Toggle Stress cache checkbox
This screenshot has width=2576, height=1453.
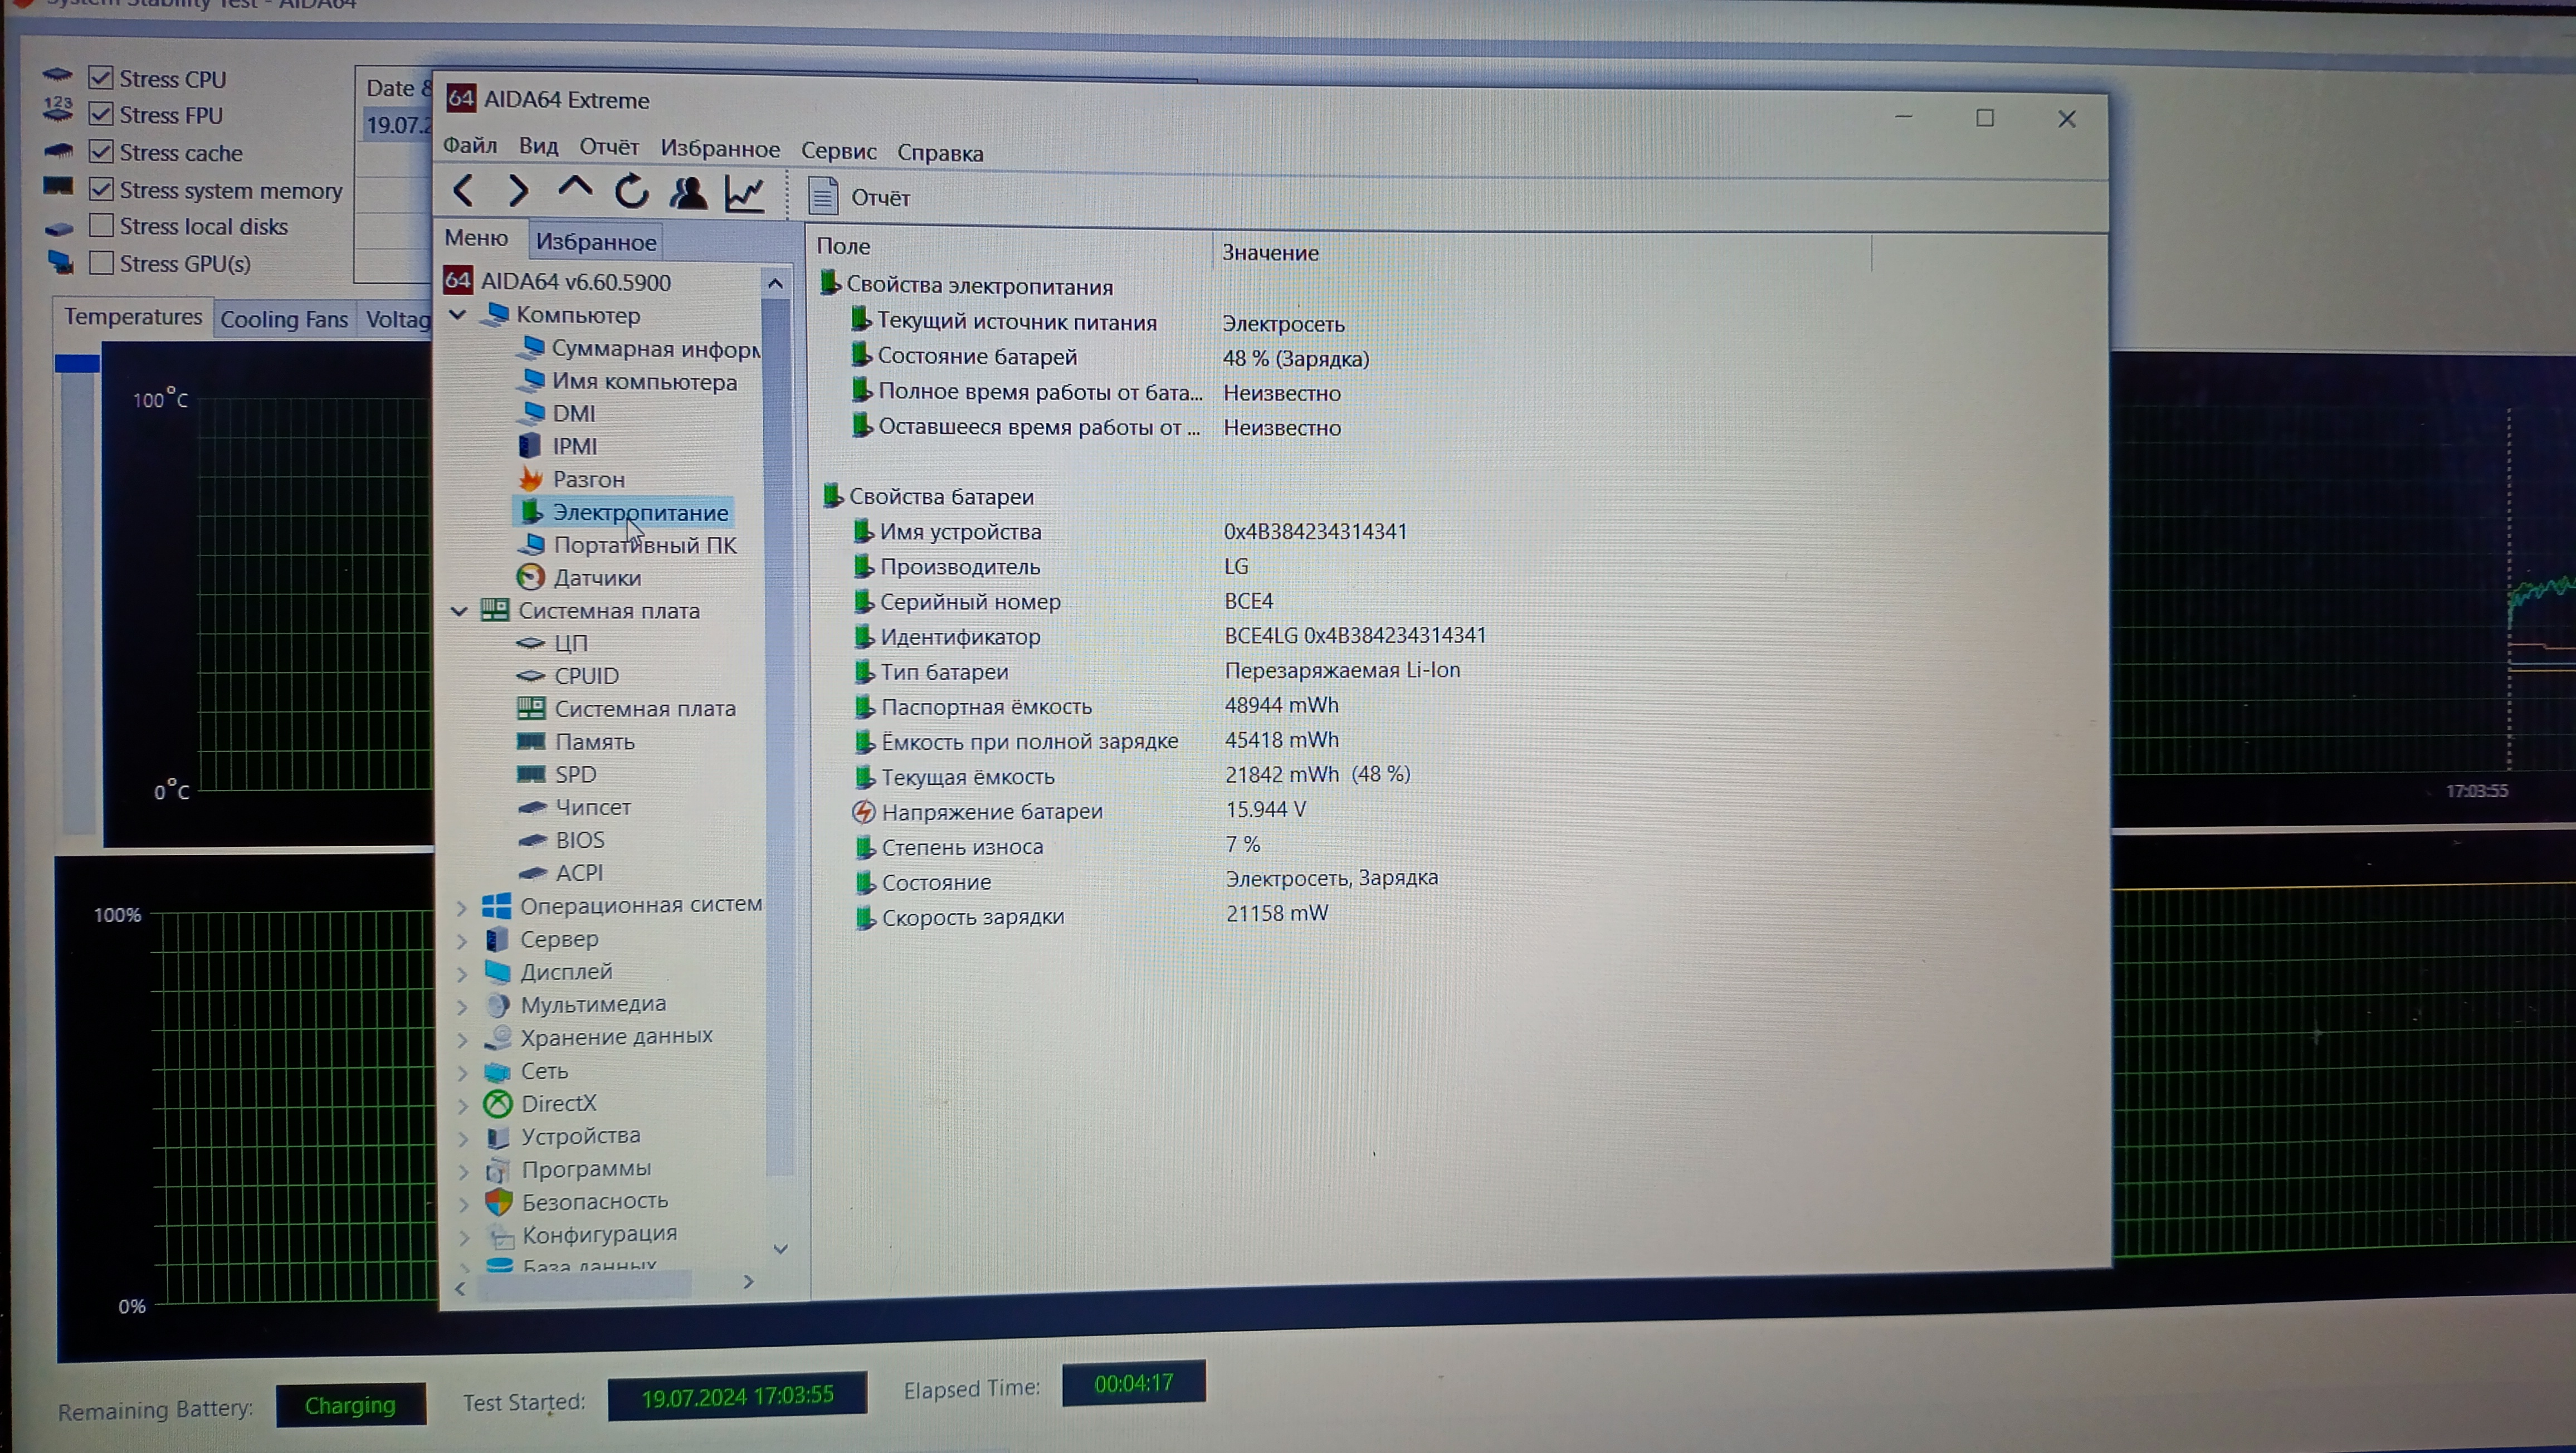tap(100, 151)
